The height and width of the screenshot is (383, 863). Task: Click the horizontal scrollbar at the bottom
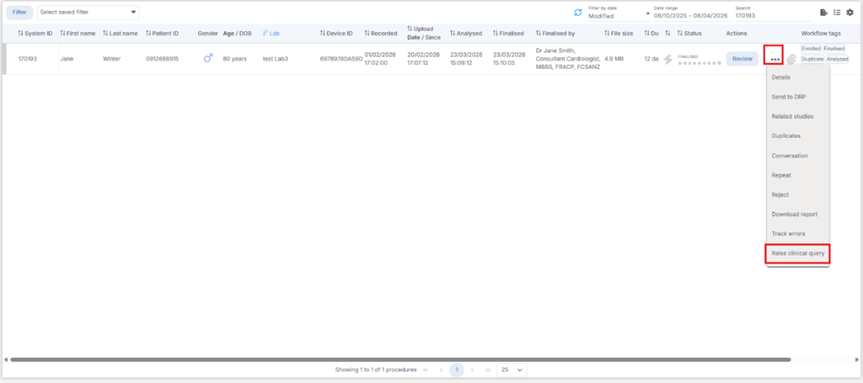[401, 359]
